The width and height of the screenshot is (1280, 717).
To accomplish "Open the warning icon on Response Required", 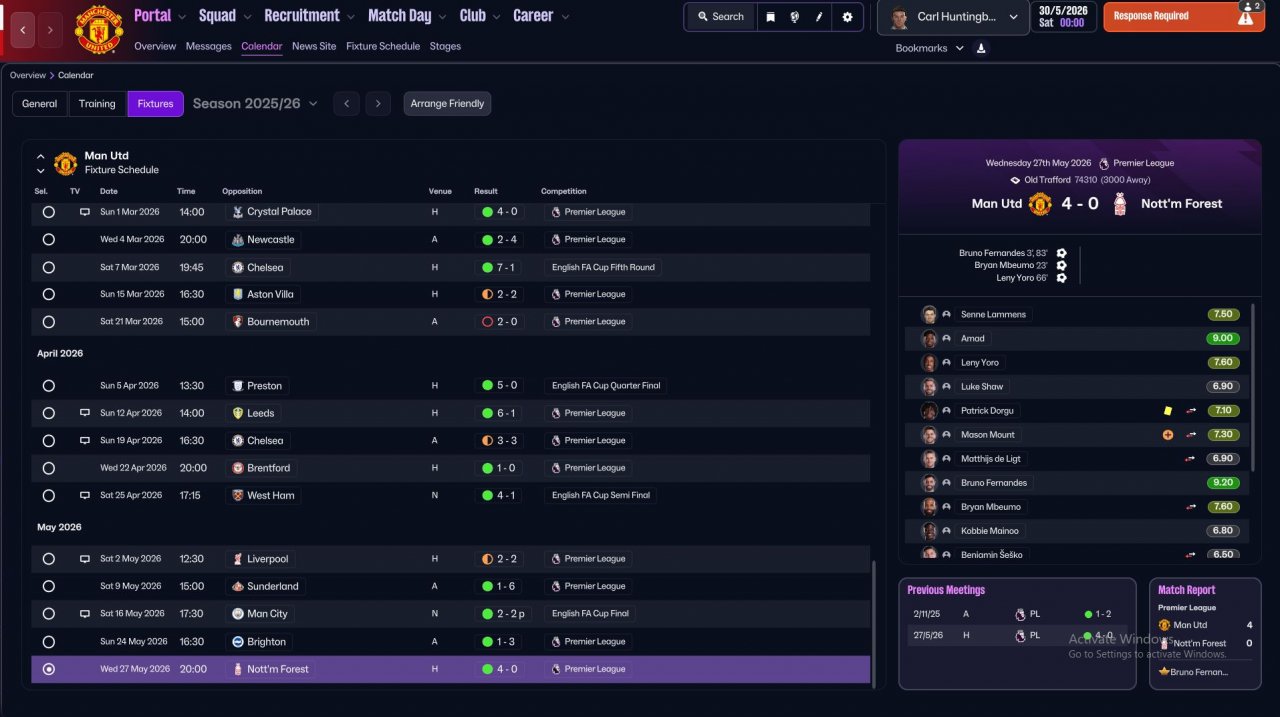I will tap(1245, 17).
